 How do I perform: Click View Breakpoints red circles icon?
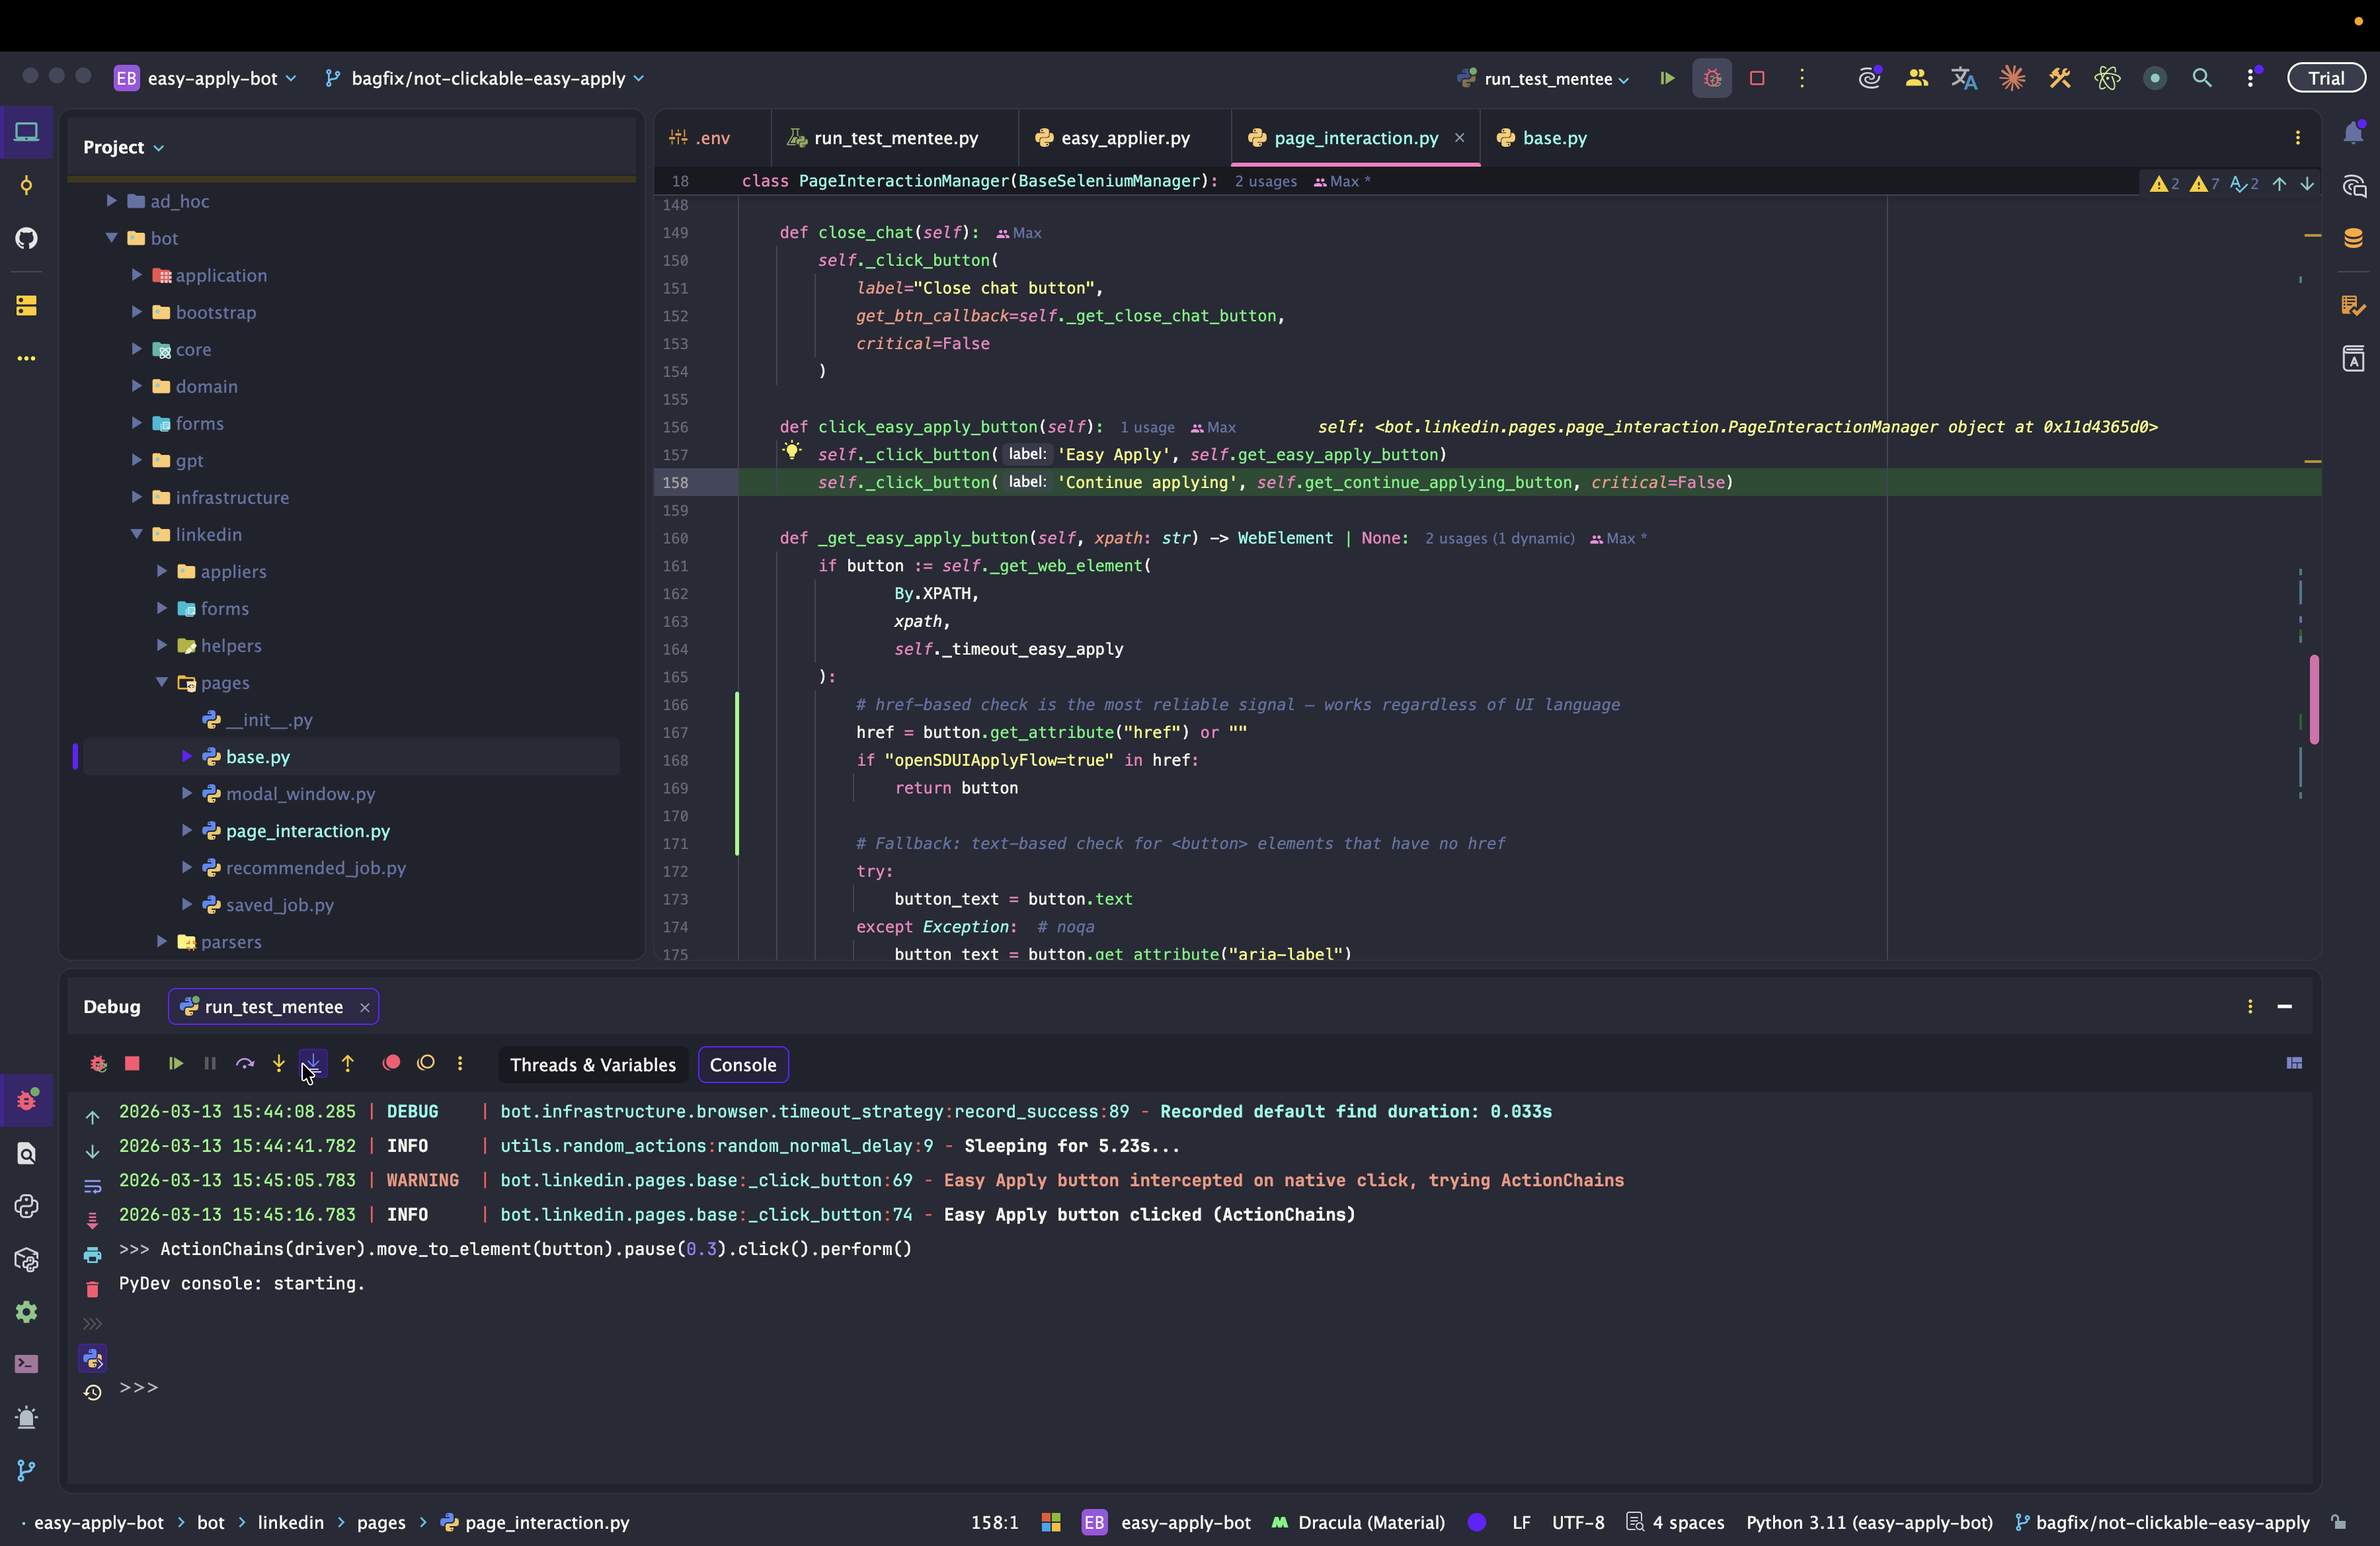pyautogui.click(x=392, y=1064)
